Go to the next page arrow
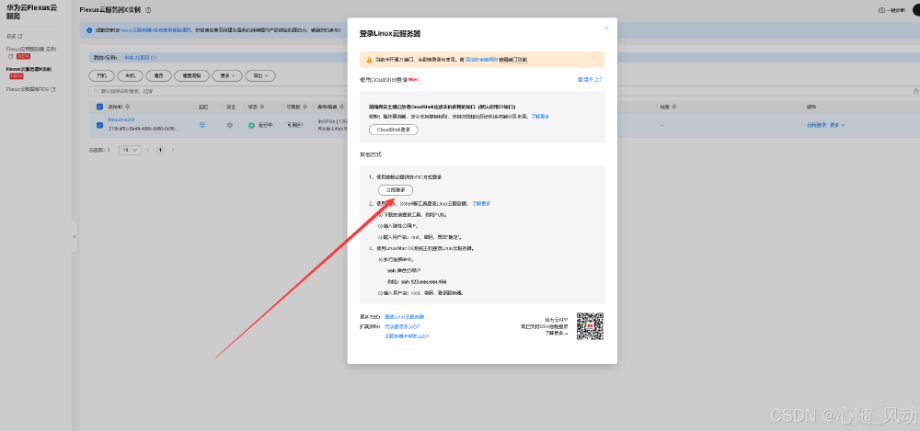This screenshot has width=920, height=431. (x=172, y=150)
